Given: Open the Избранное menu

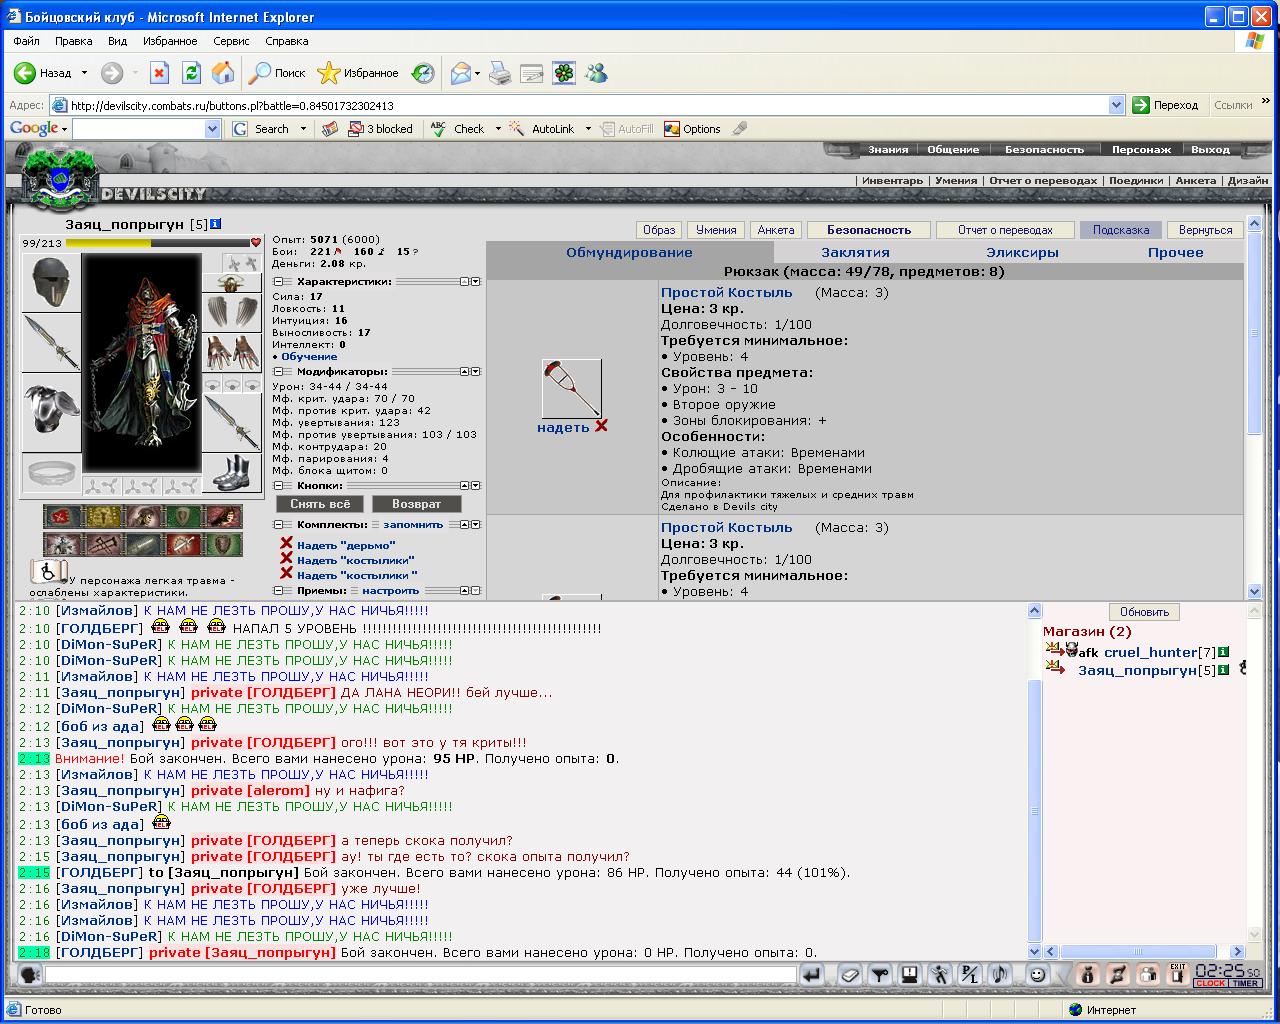Looking at the screenshot, I should (170, 41).
